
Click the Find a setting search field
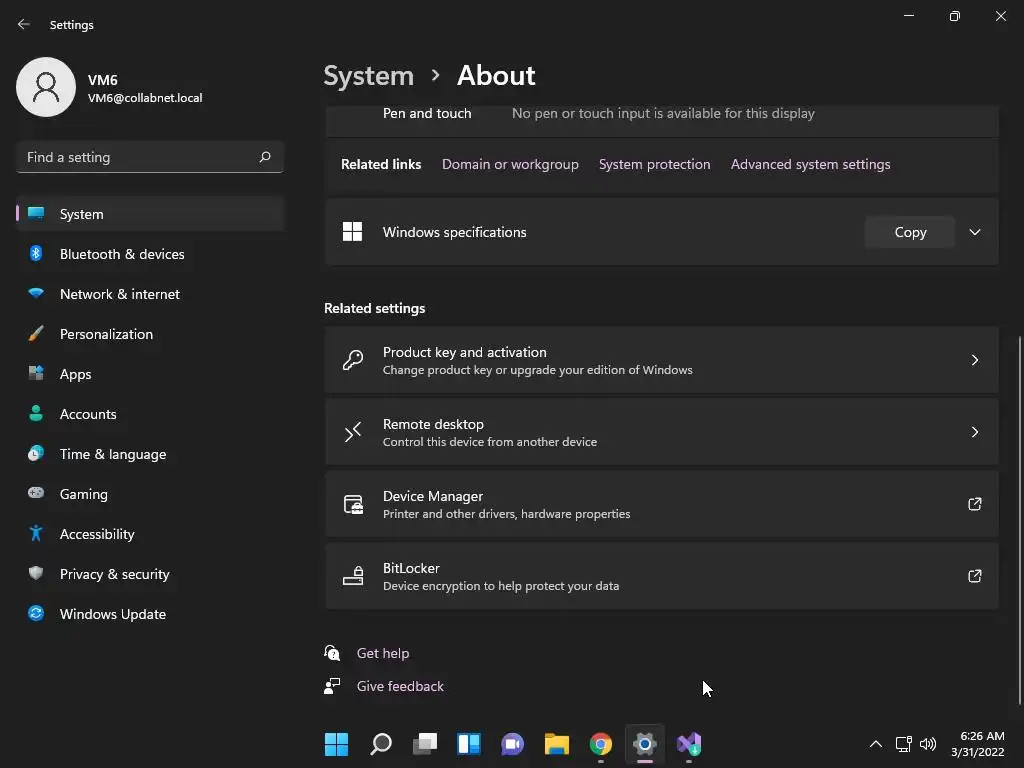(x=150, y=157)
